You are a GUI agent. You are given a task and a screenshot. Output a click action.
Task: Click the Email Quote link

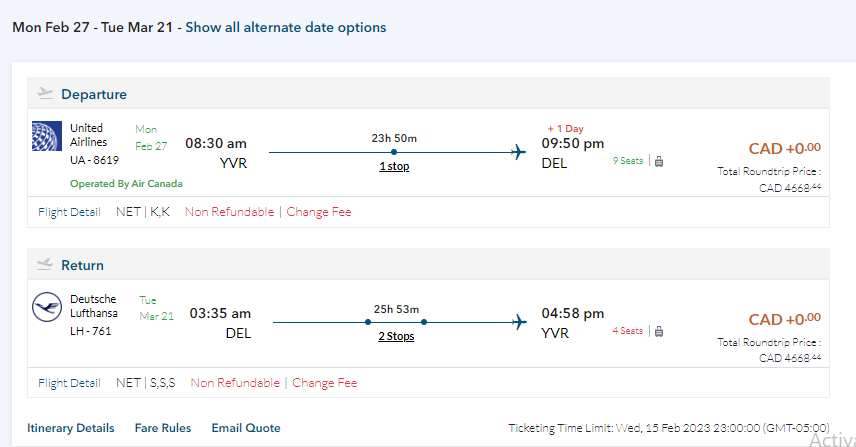(x=245, y=428)
